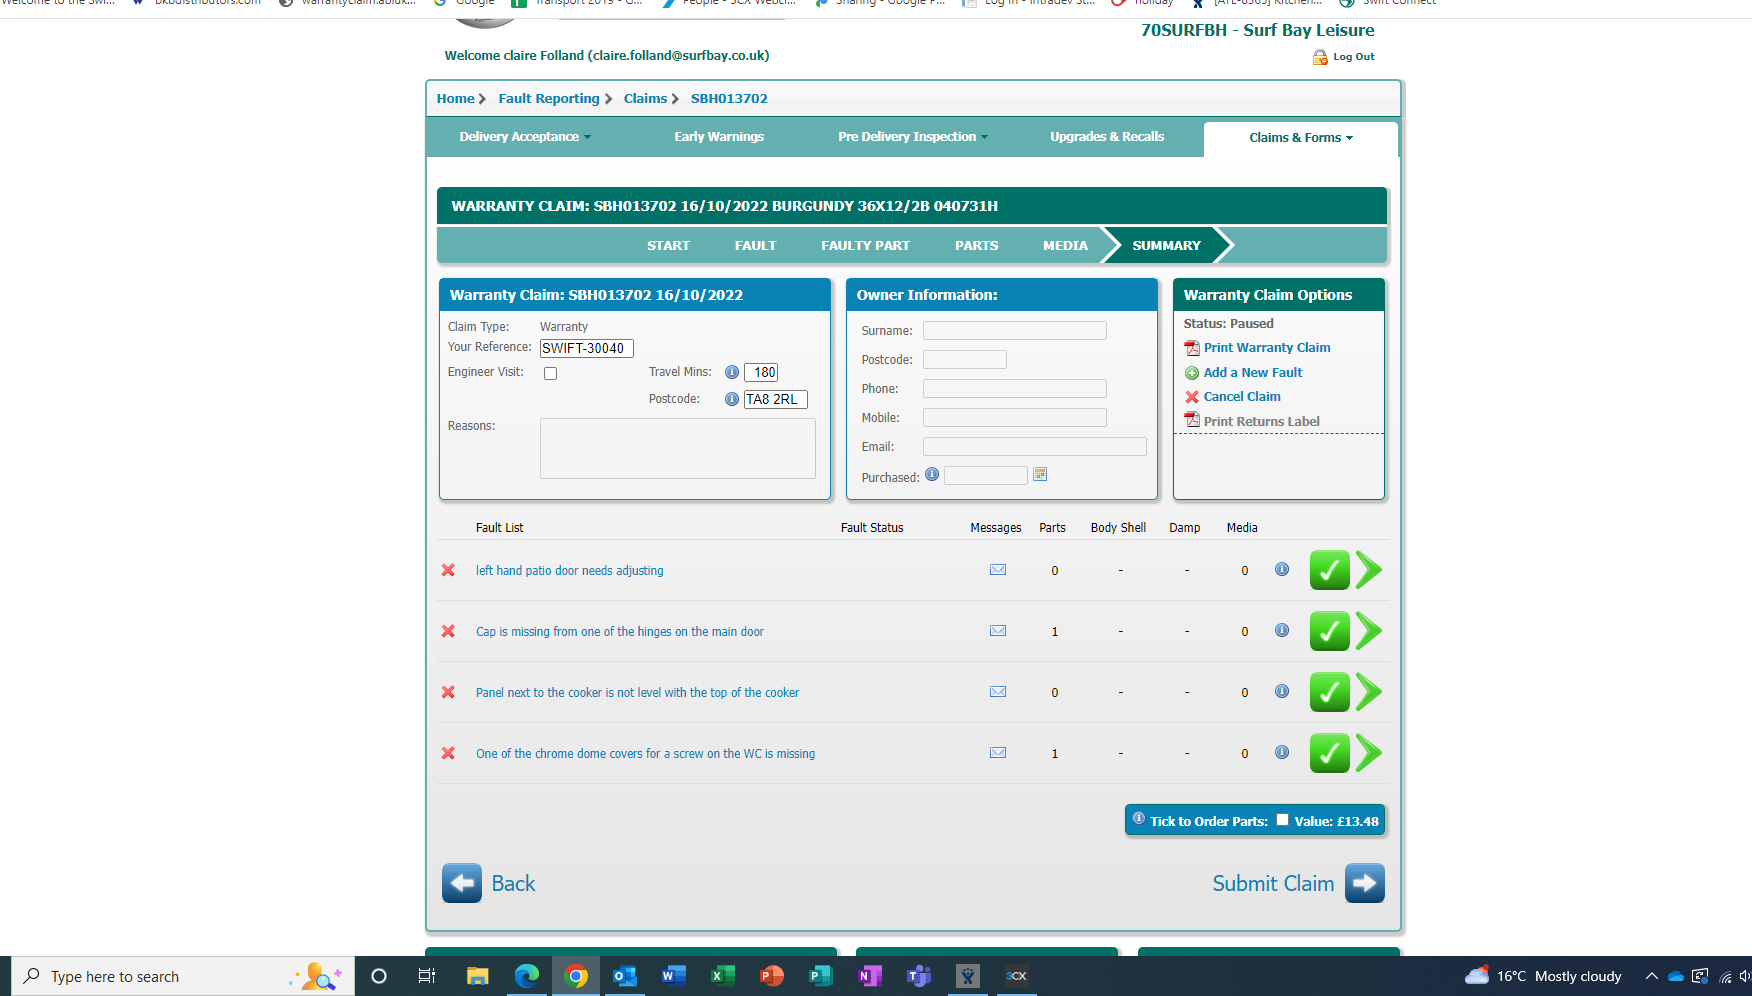
Task: Click the Your Reference input field
Action: (x=587, y=348)
